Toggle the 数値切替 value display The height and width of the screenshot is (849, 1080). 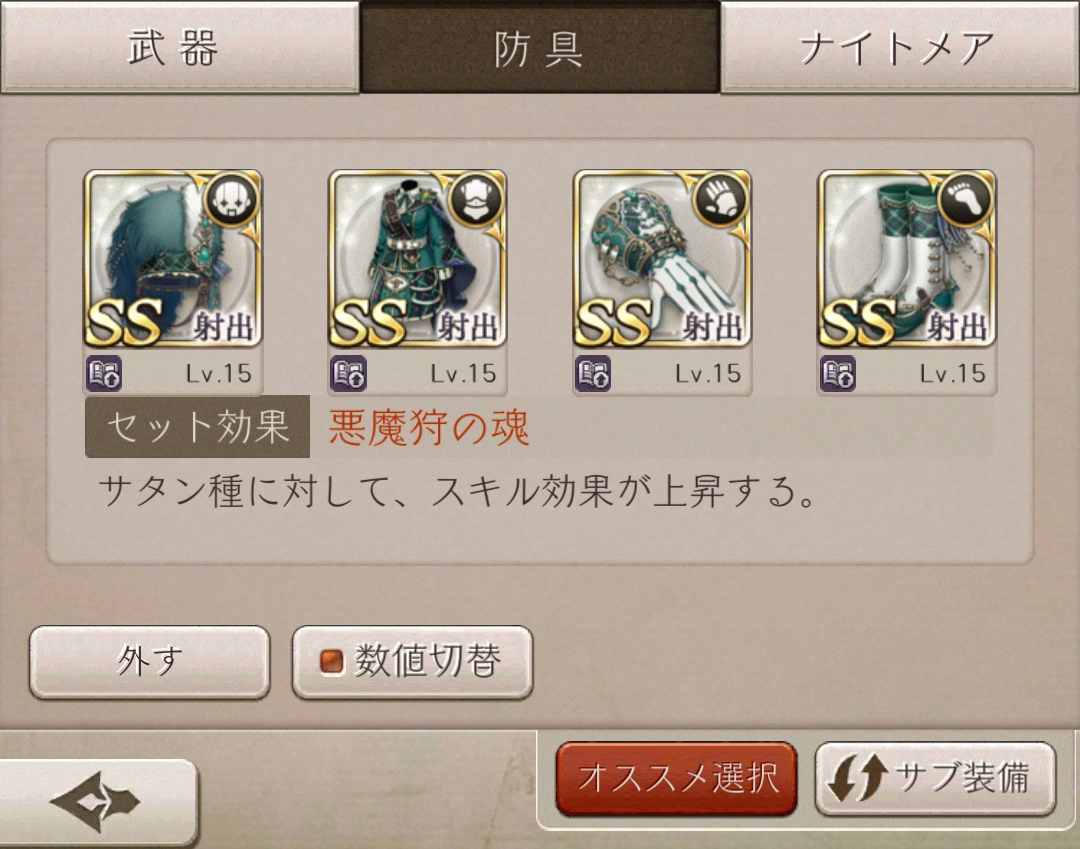(412, 662)
